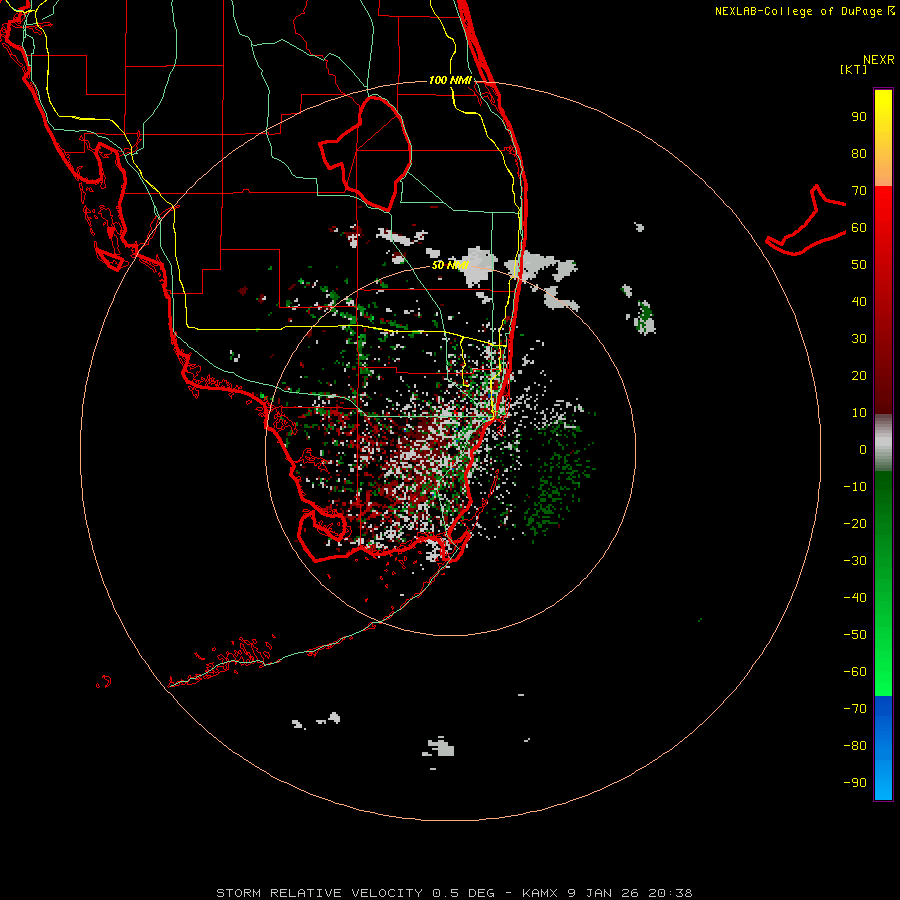Click the -30 value on velocity scale
This screenshot has height=900, width=900.
click(x=855, y=561)
